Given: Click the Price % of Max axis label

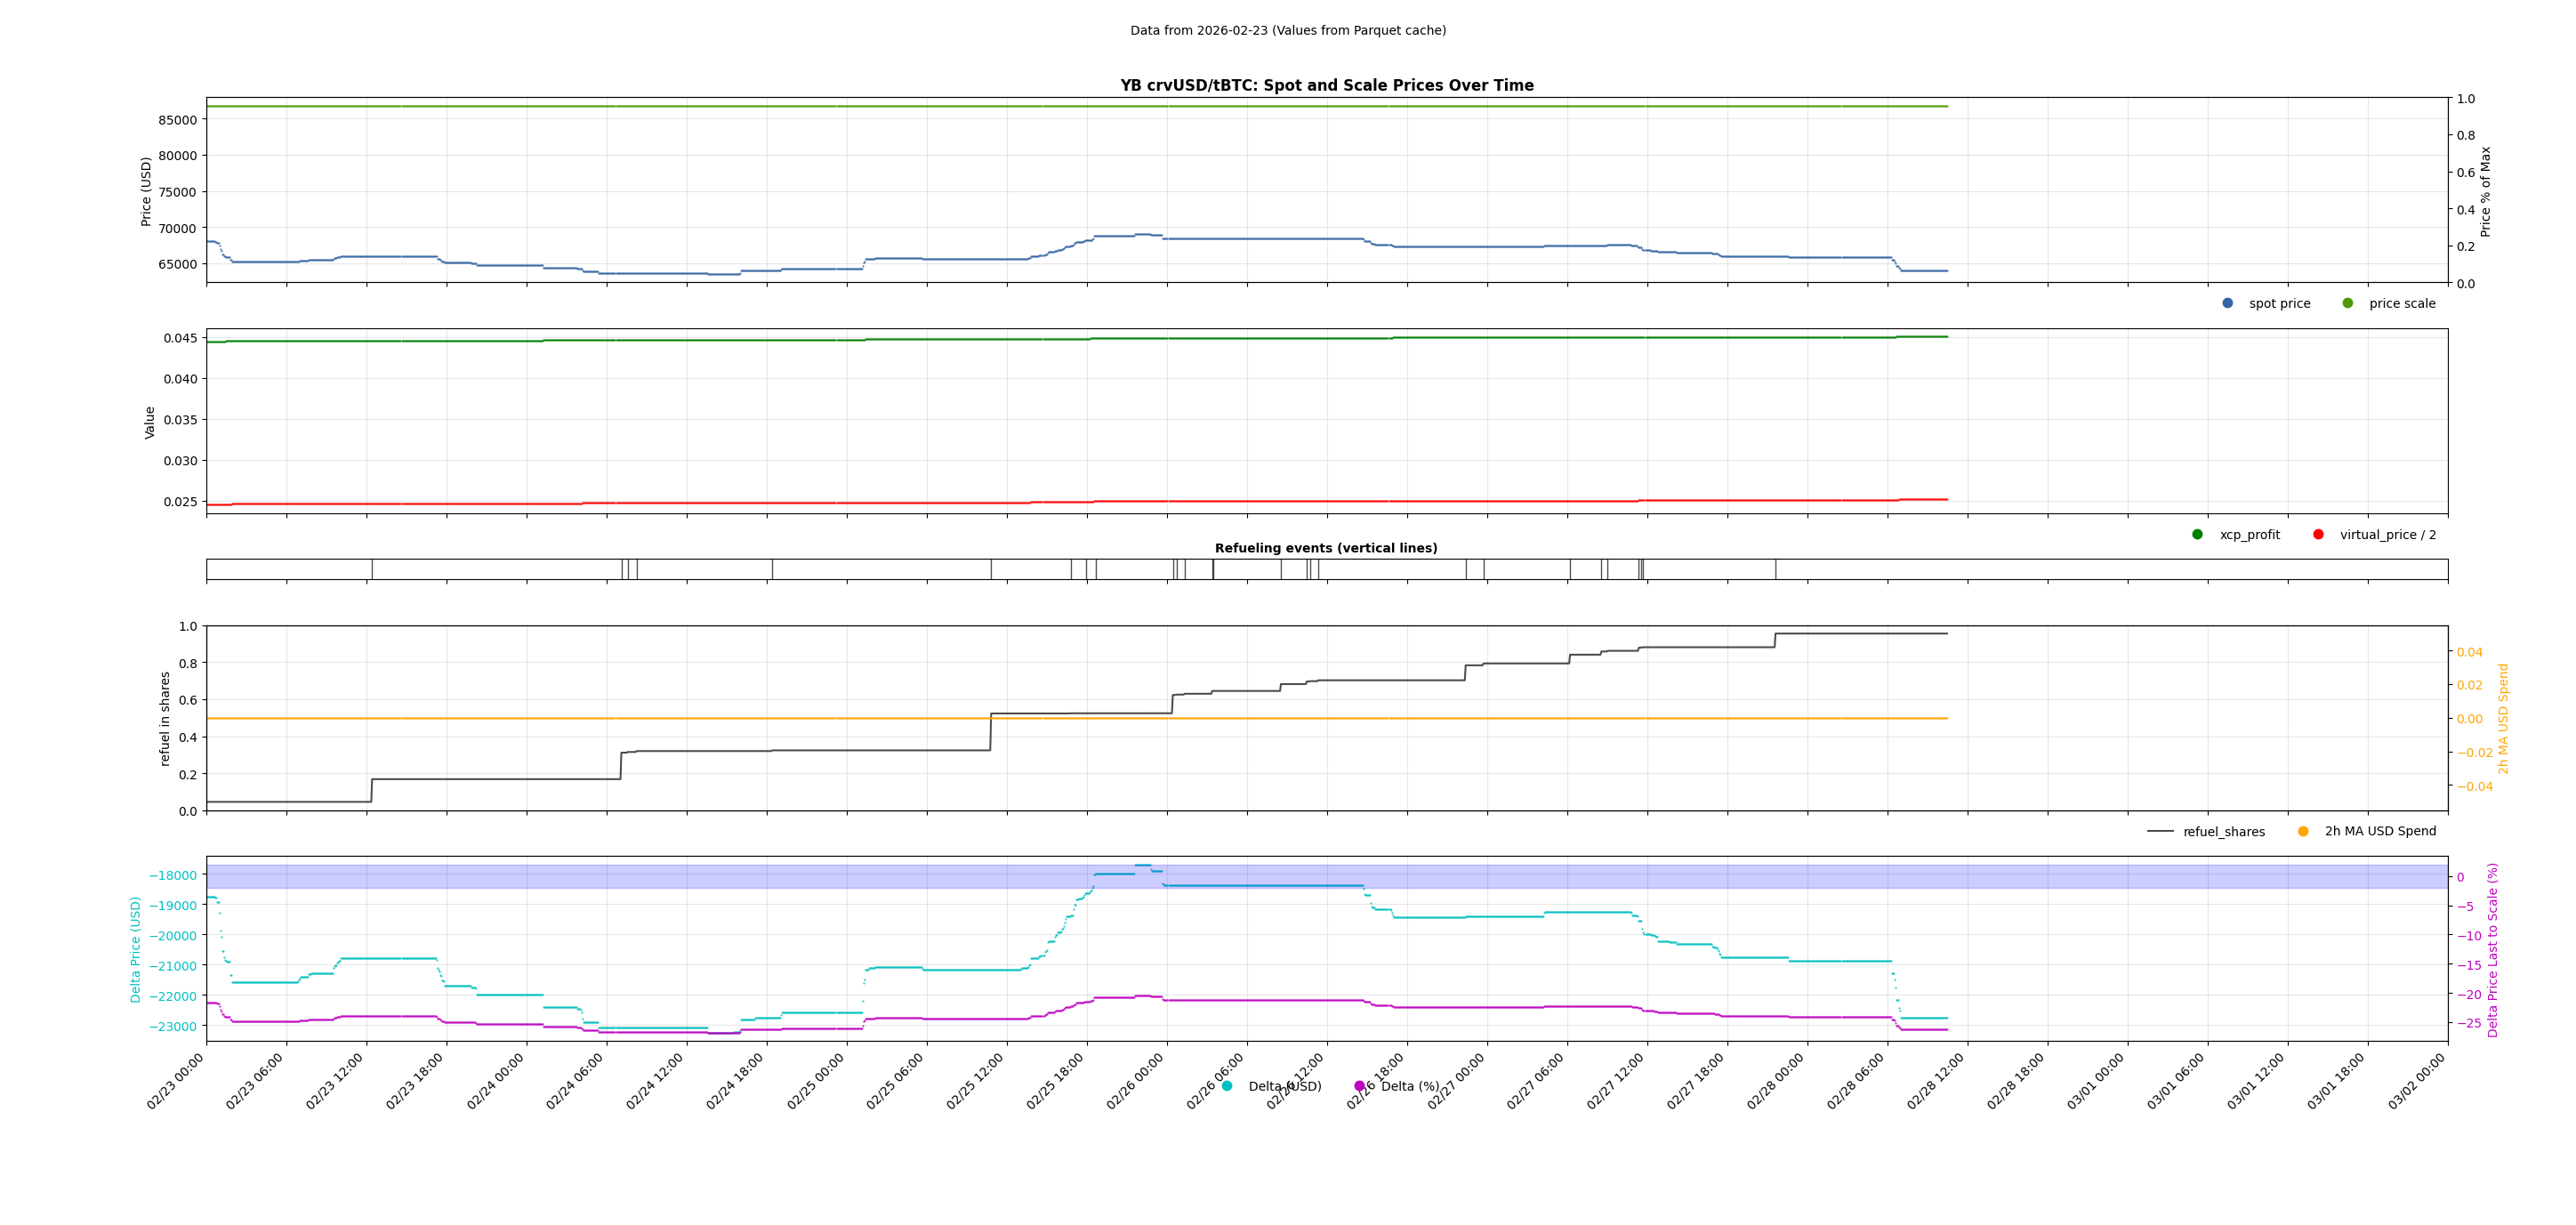Looking at the screenshot, I should 2485,191.
